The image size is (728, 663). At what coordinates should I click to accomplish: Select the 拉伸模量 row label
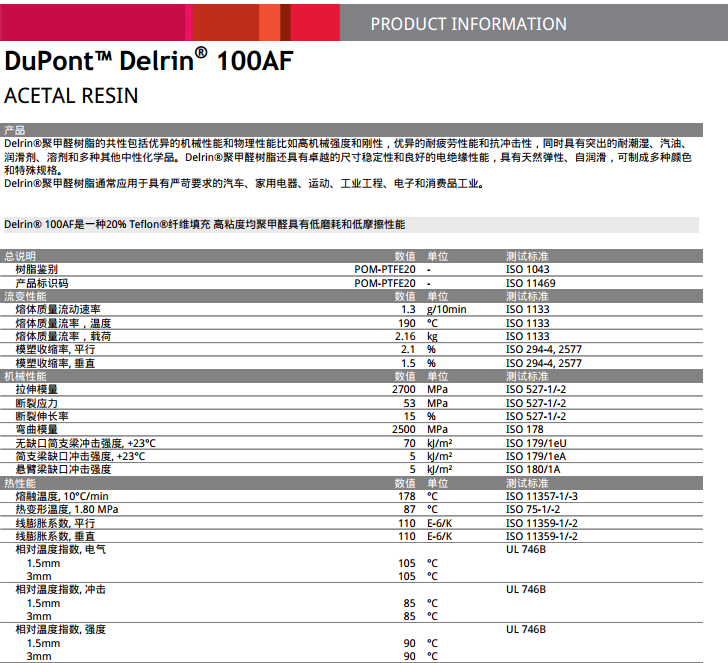(36, 389)
